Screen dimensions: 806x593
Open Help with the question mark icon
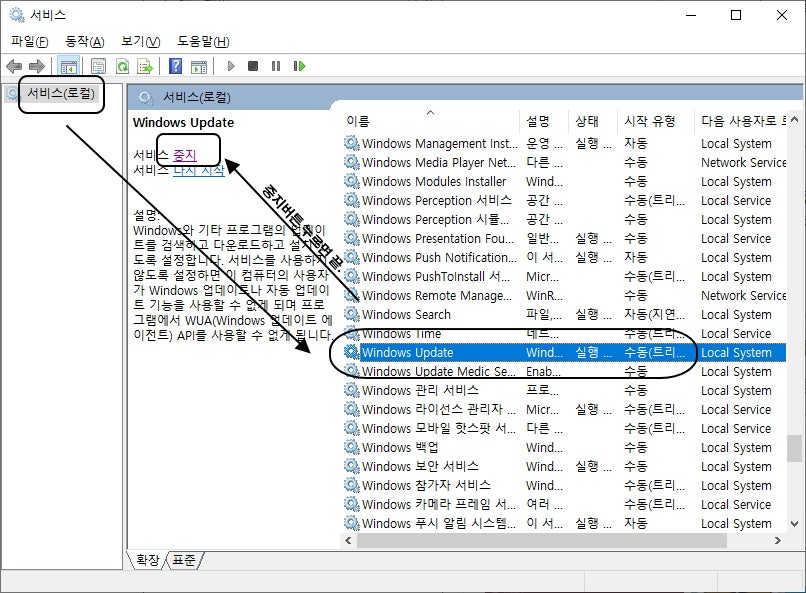click(175, 66)
